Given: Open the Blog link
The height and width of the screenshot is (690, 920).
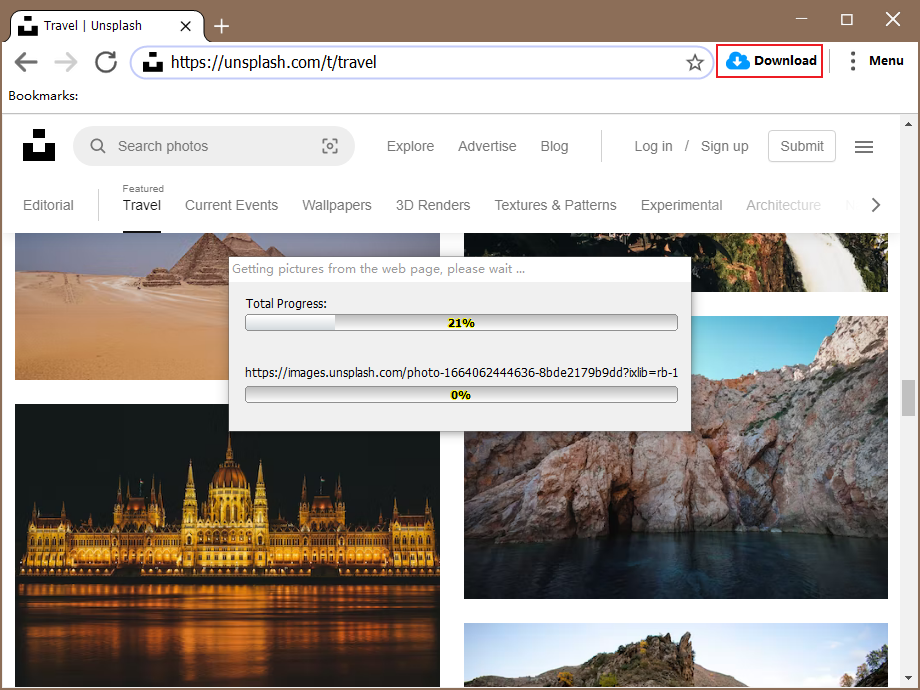Looking at the screenshot, I should 554,146.
